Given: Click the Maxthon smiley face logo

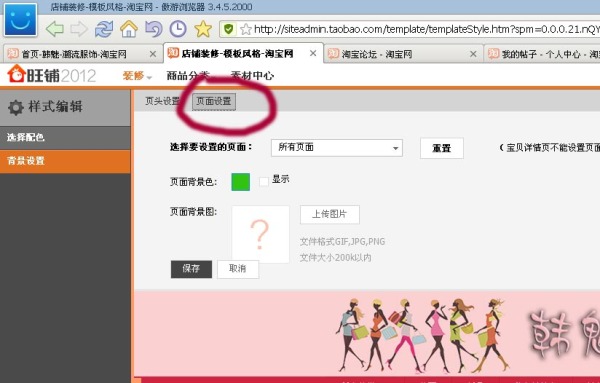Looking at the screenshot, I should pos(20,20).
